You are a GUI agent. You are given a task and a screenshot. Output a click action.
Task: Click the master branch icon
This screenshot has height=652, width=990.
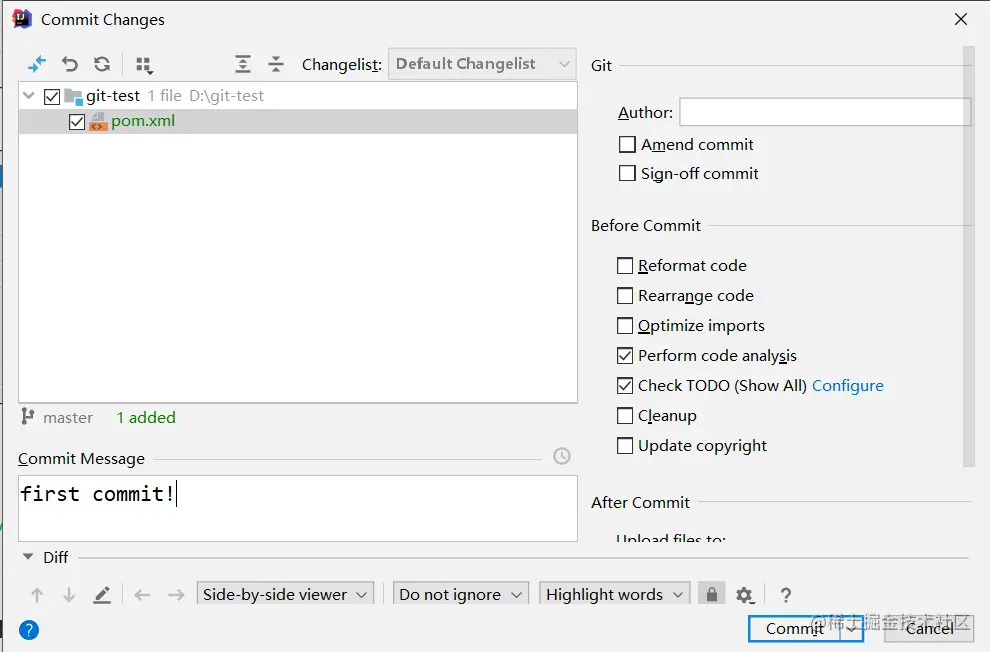pyautogui.click(x=27, y=417)
